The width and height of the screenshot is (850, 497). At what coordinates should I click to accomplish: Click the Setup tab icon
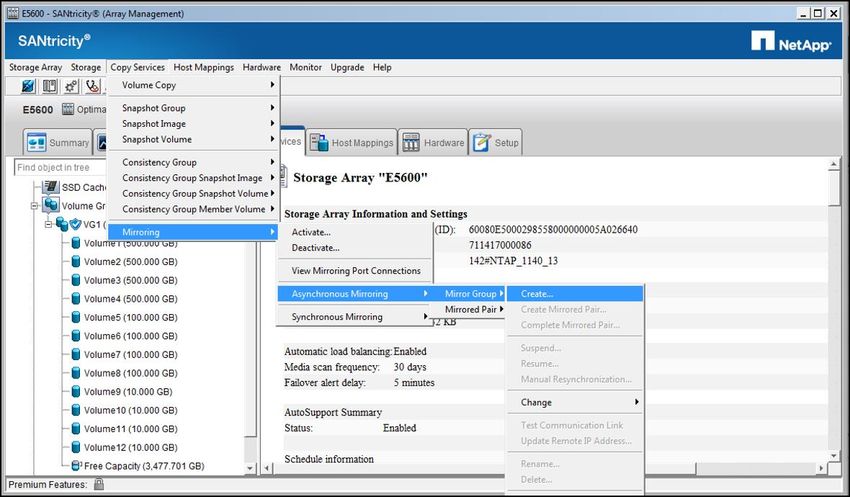pyautogui.click(x=481, y=143)
